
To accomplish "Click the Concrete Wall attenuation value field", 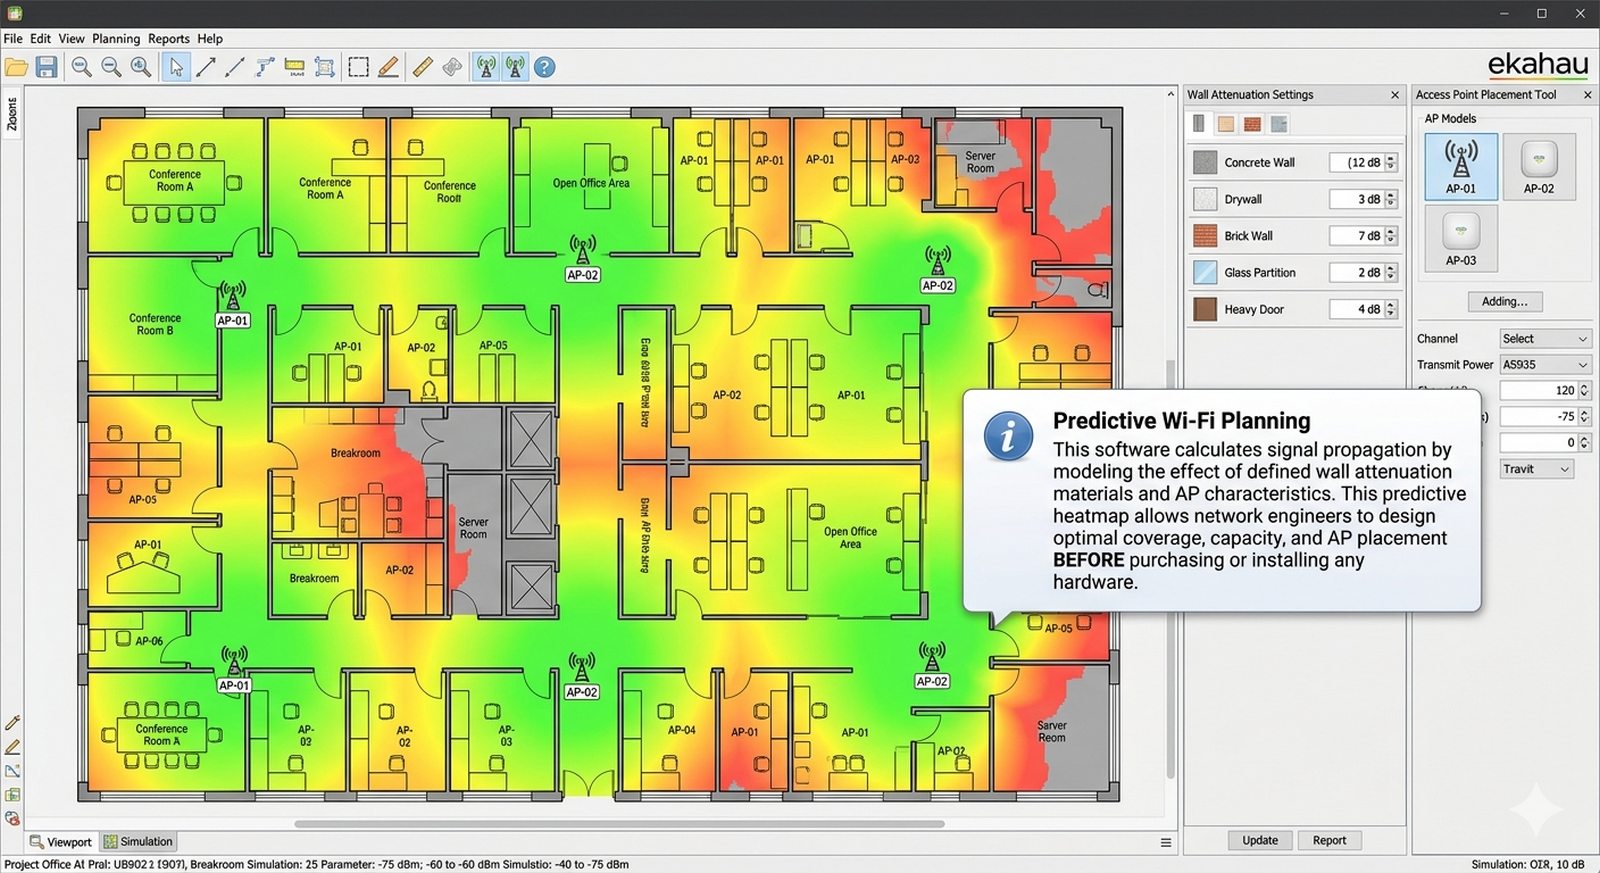I will coord(1356,162).
